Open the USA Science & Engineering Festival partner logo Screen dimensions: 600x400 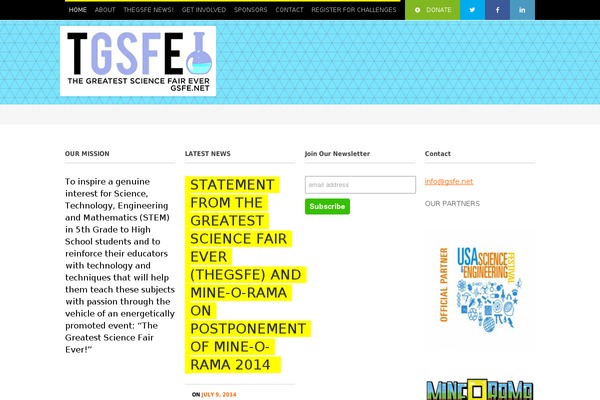tap(480, 289)
